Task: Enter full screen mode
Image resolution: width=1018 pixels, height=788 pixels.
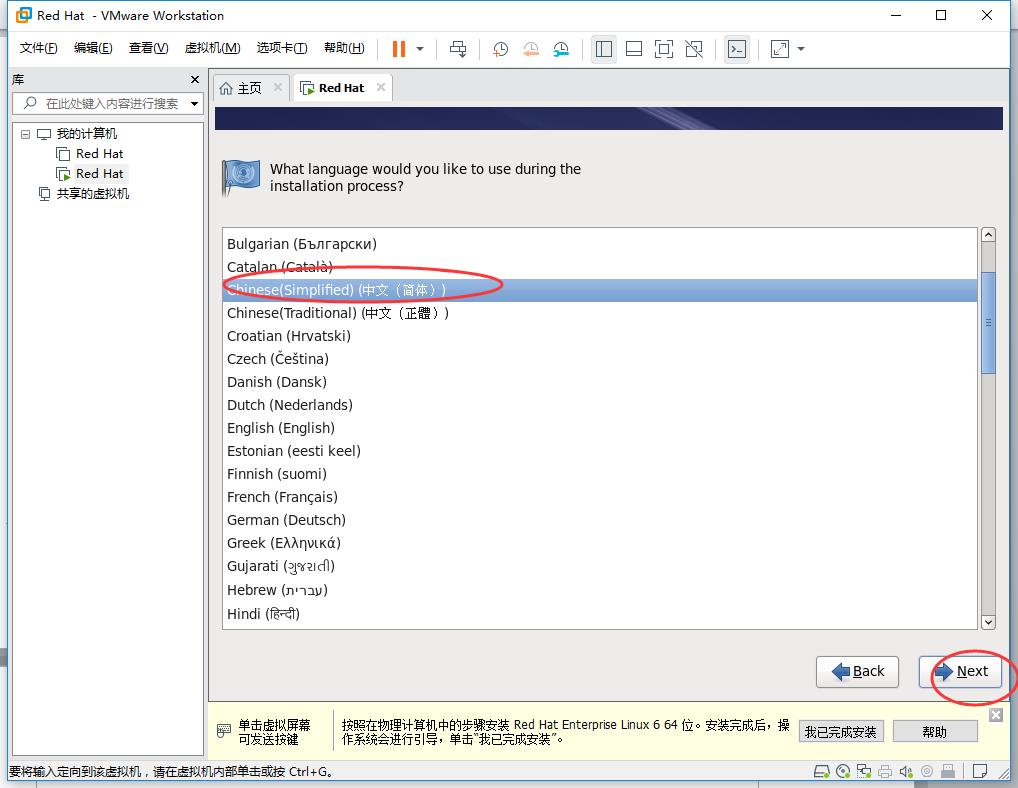Action: [664, 49]
